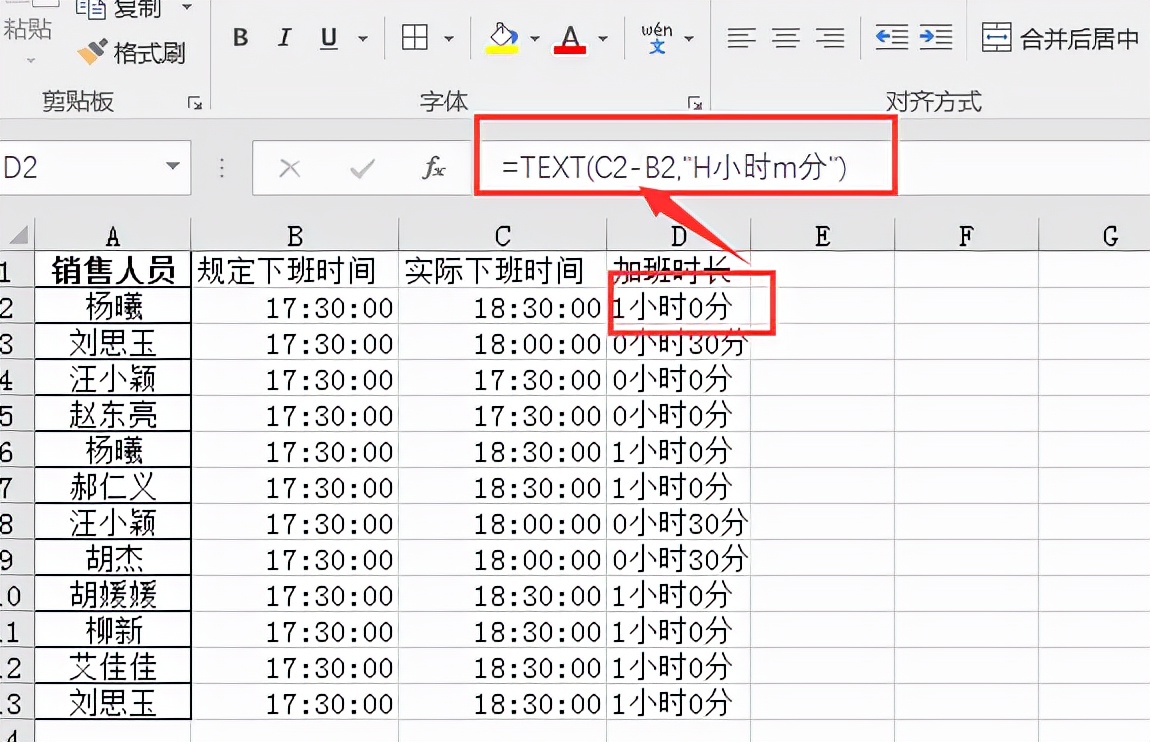The height and width of the screenshot is (742, 1150).
Task: Open the Name Box dropdown arrow
Action: coord(173,166)
